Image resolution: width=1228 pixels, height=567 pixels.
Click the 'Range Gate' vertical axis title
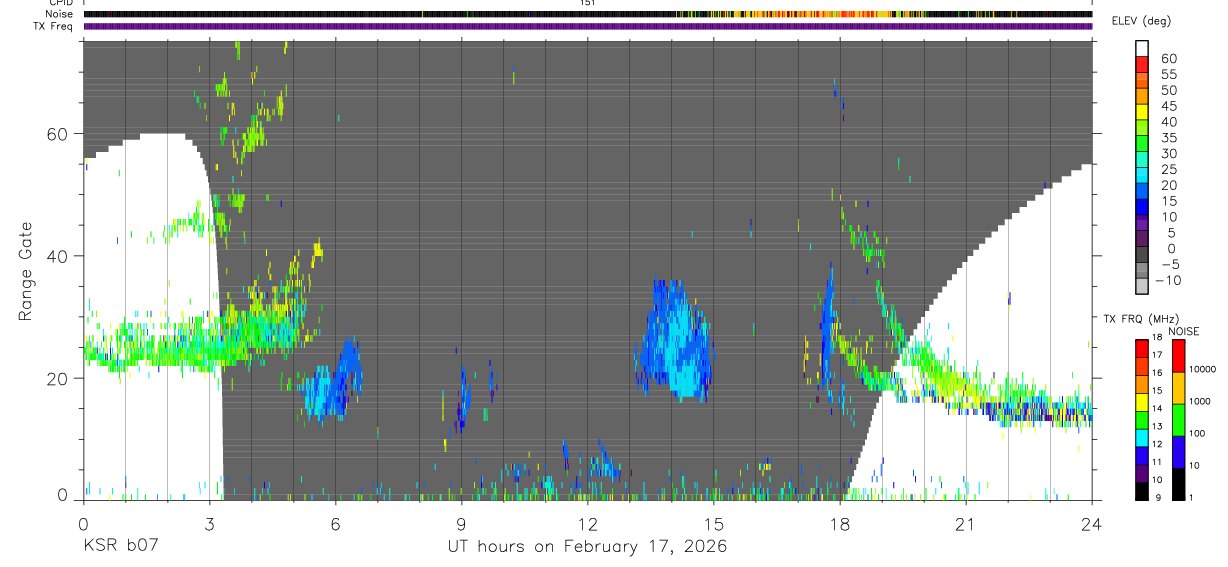[x=24, y=270]
